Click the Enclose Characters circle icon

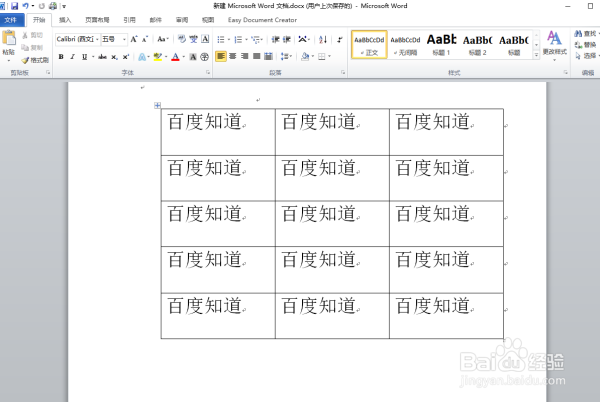[205, 57]
